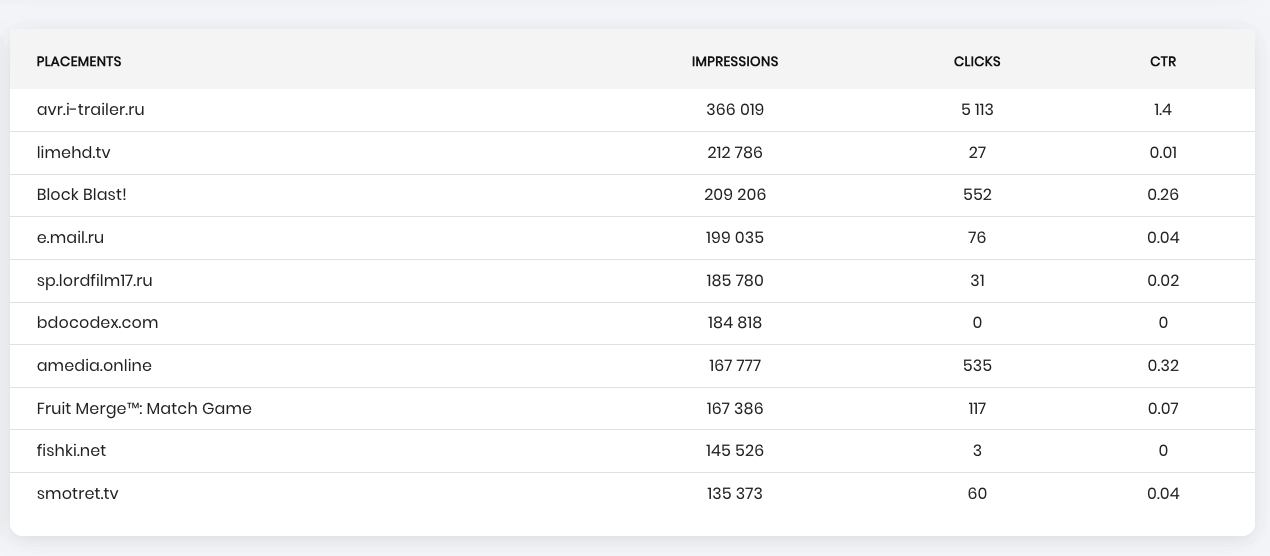Open the Block Blast! placement
Image resolution: width=1270 pixels, height=556 pixels.
click(x=82, y=195)
